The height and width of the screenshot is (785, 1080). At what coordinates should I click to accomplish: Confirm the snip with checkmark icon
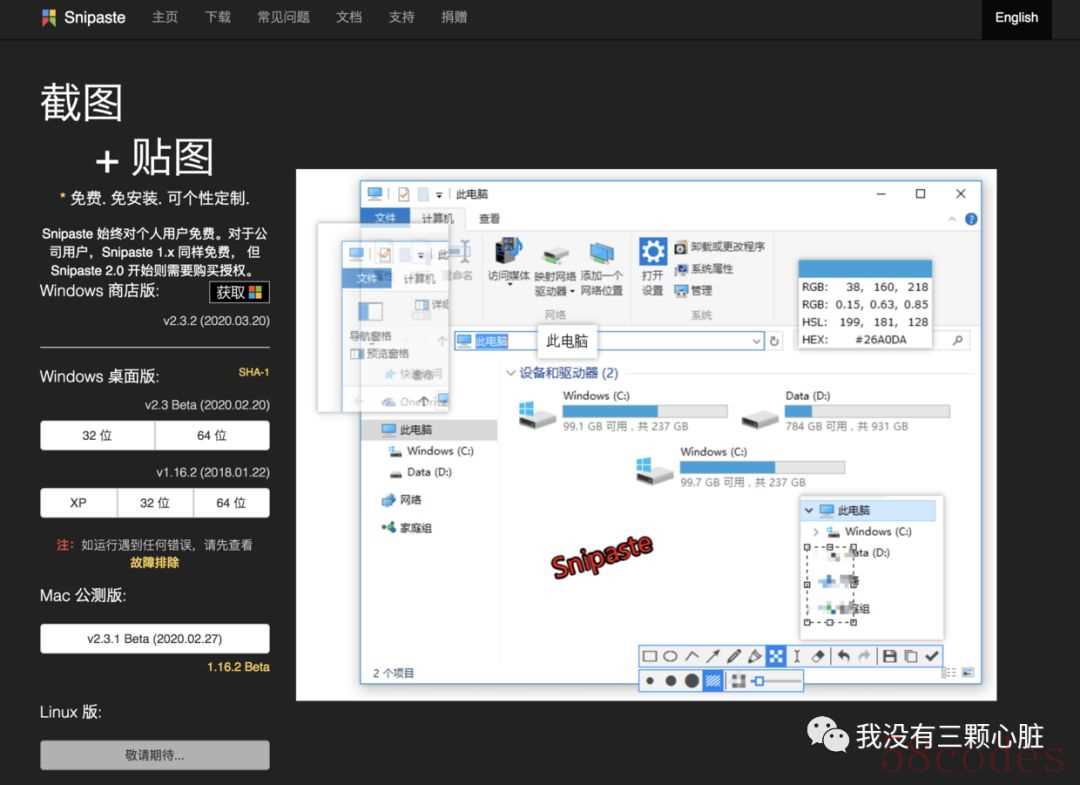(932, 657)
